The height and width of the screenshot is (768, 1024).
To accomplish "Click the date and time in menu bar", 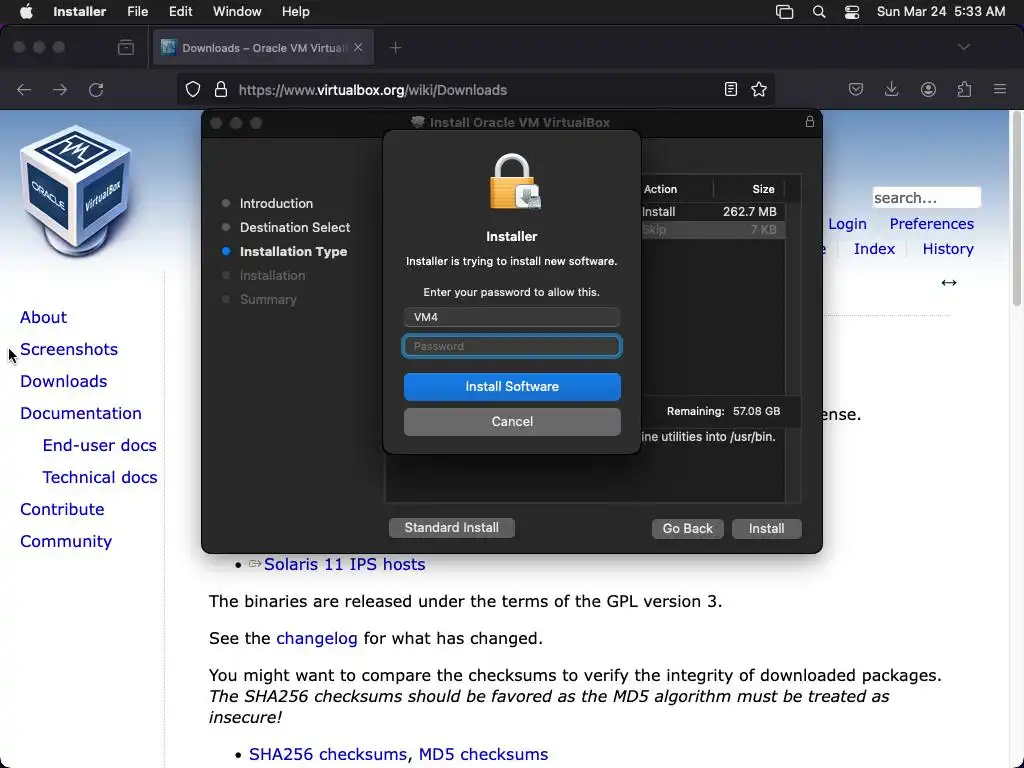I will point(941,12).
